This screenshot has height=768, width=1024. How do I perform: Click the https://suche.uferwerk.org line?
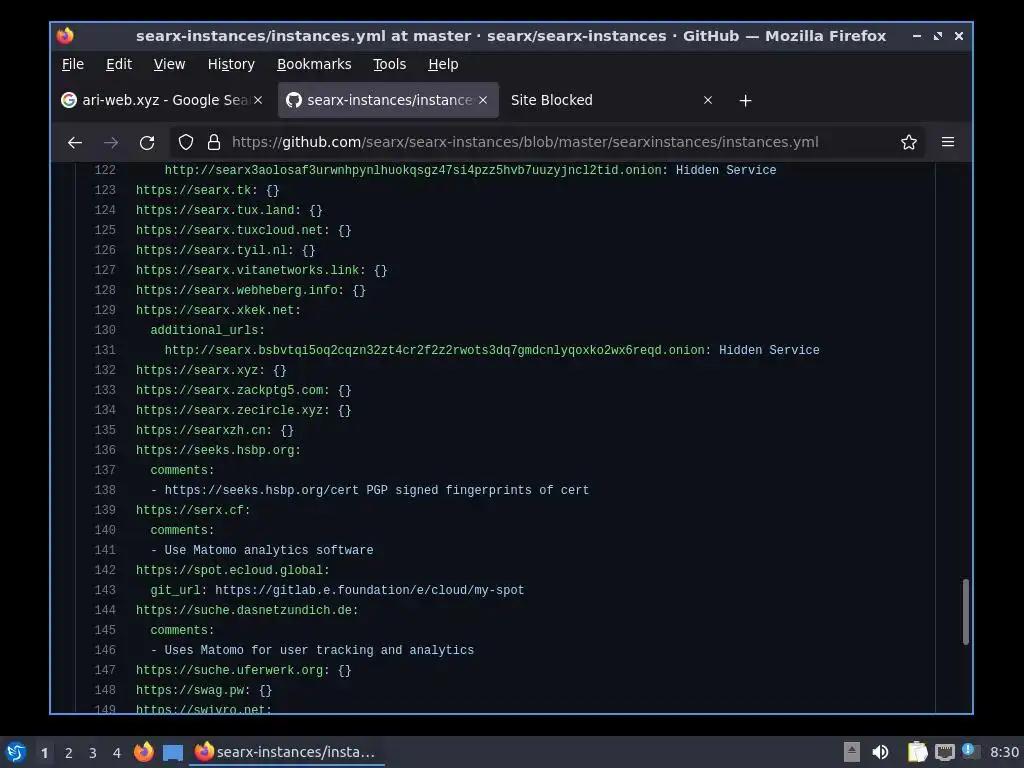coord(244,670)
